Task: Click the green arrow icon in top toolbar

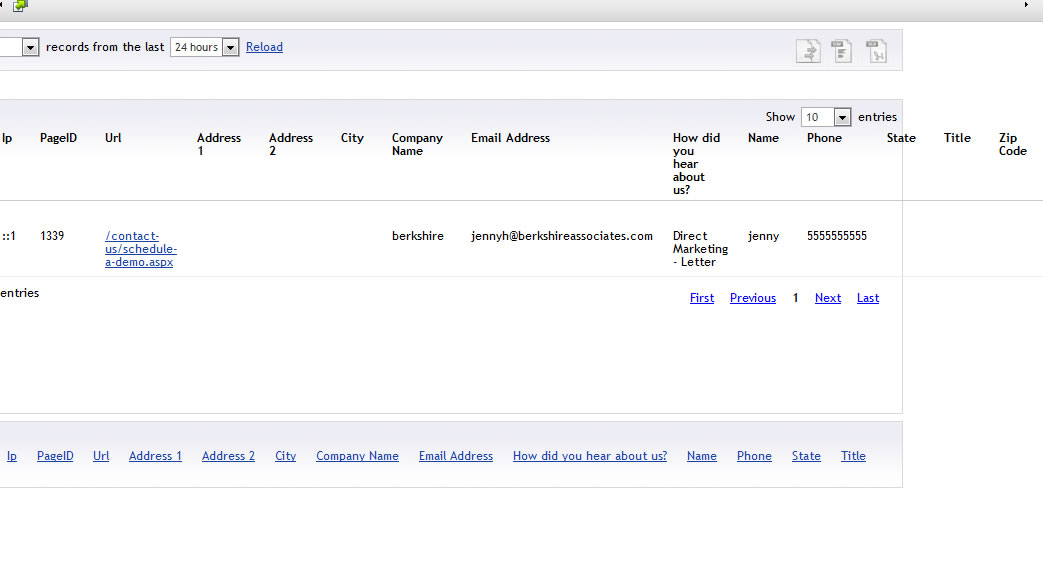Action: pos(20,6)
